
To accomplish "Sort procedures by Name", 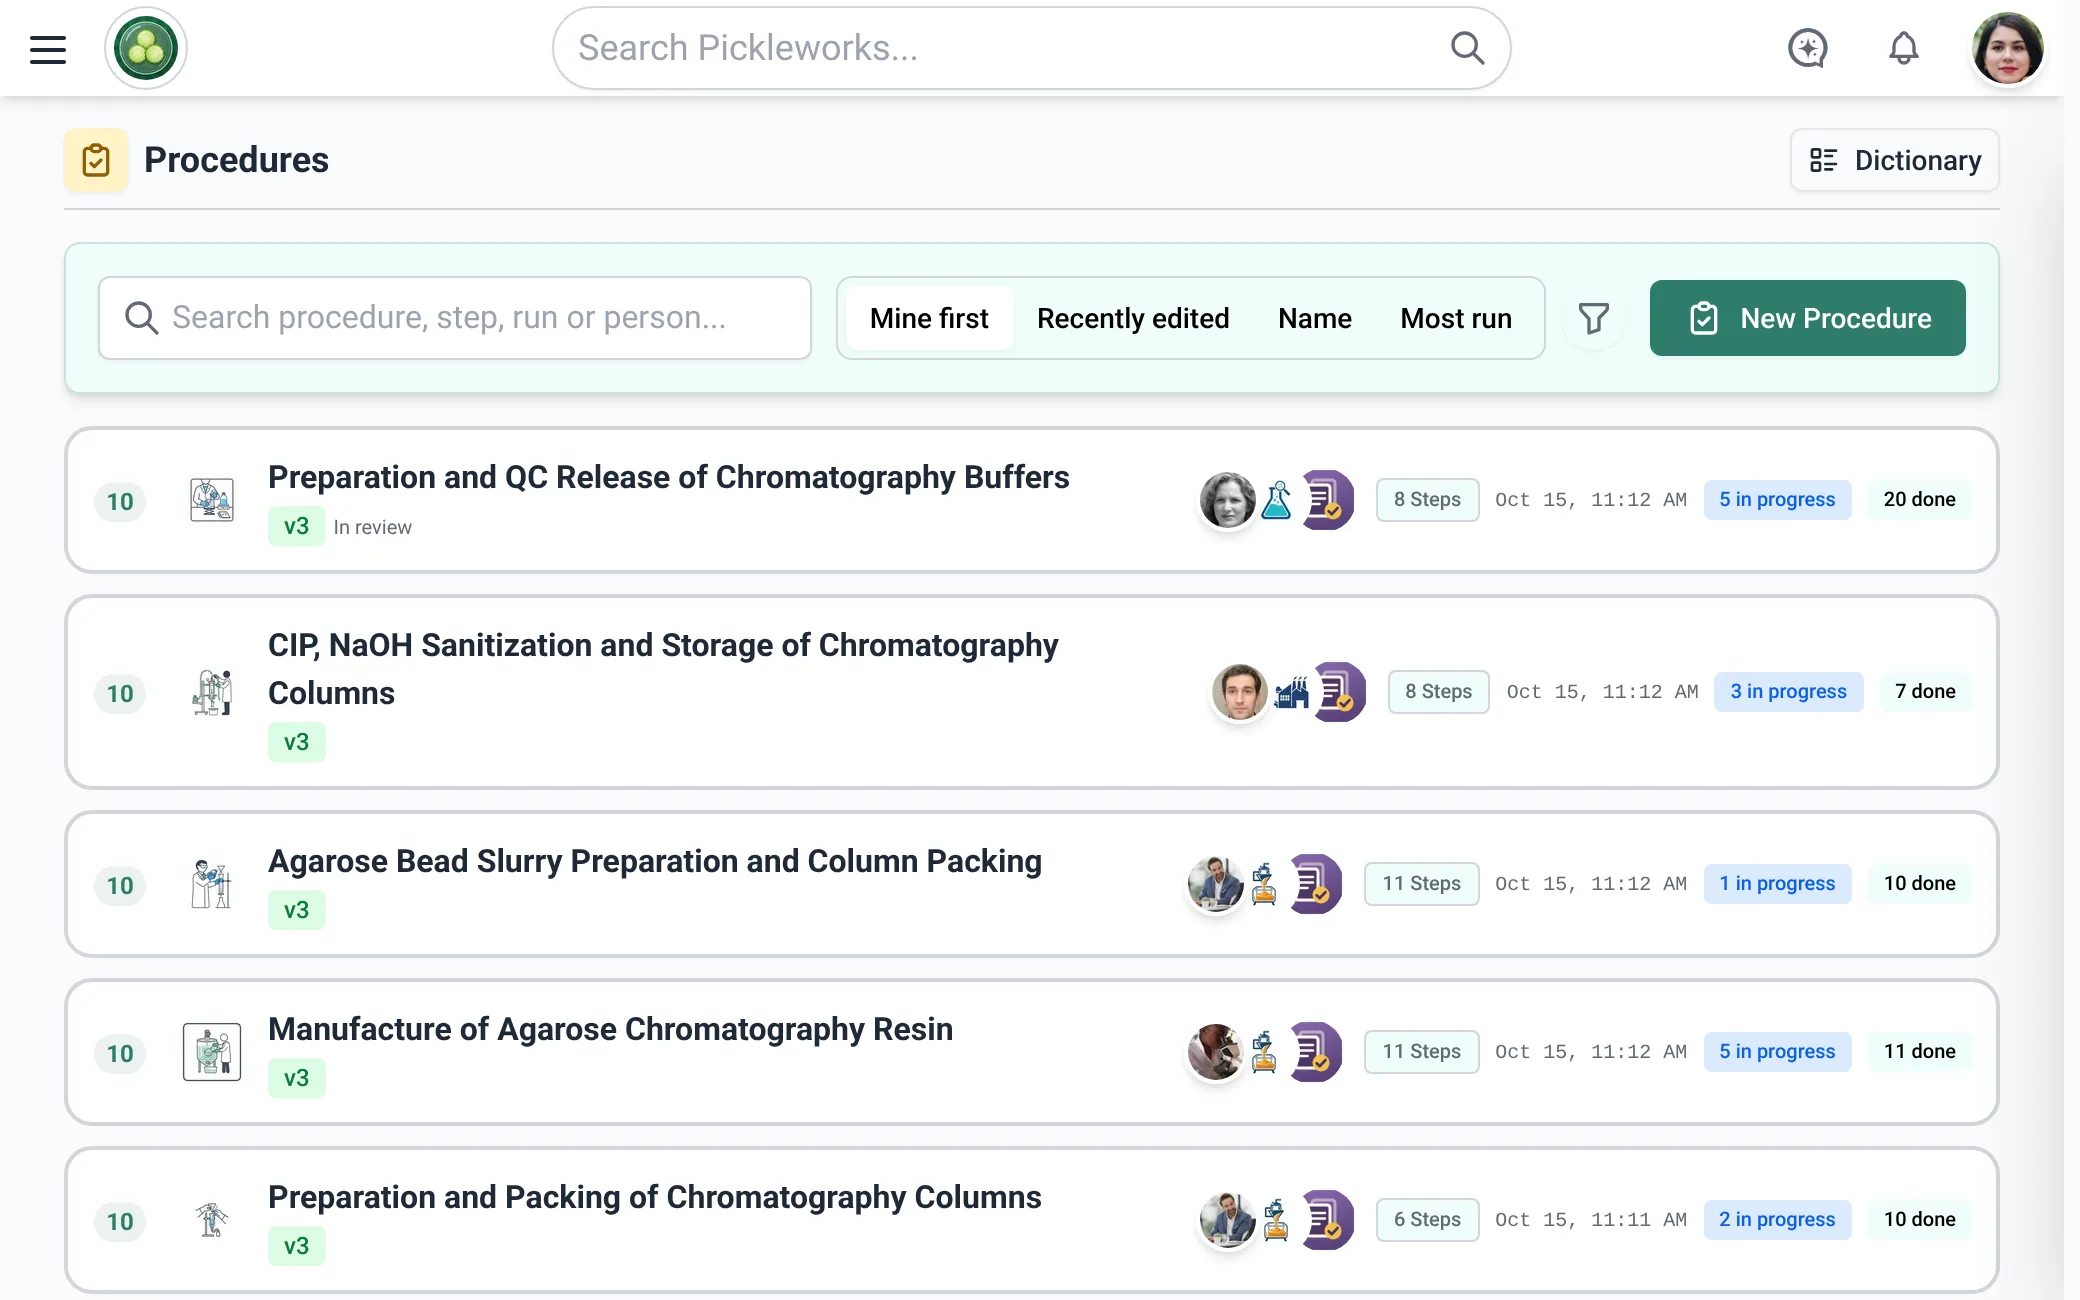I will 1314,318.
